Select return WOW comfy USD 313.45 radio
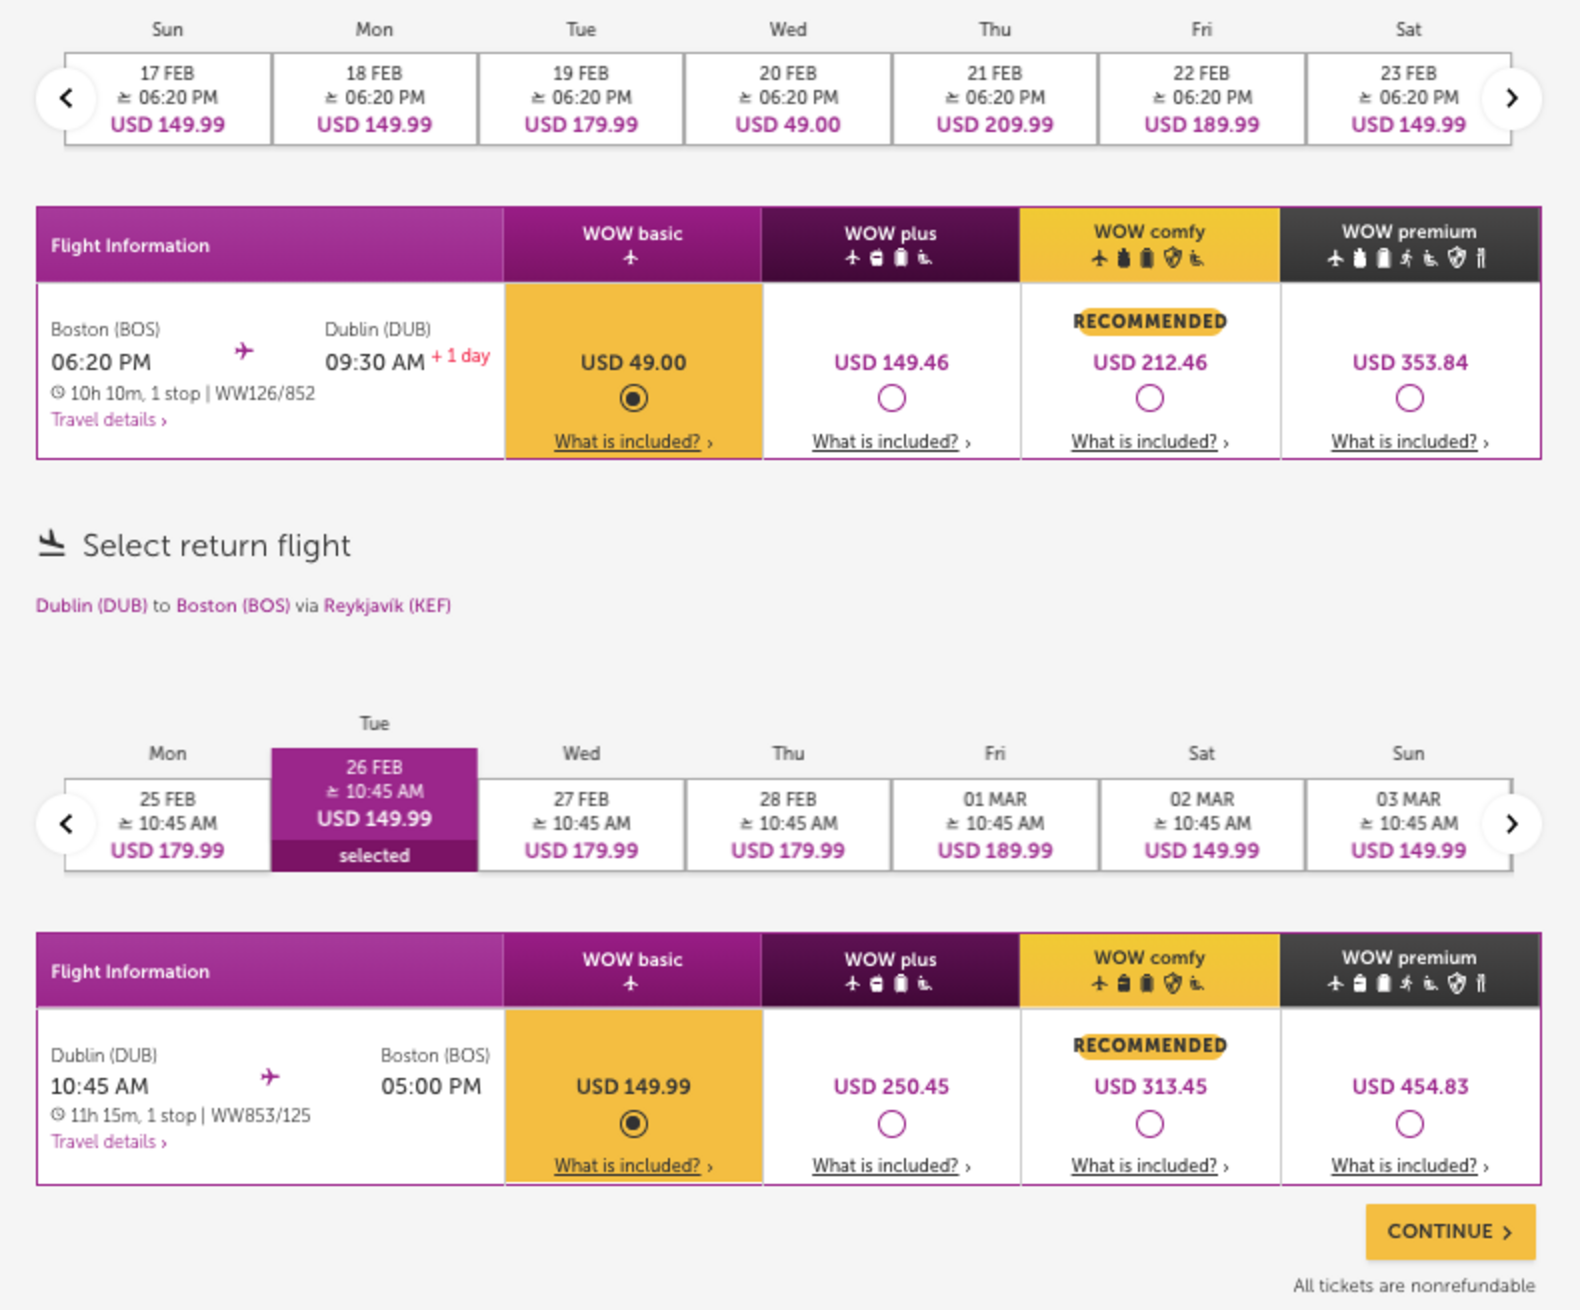Screen dimensions: 1580x1310 coord(1150,1124)
